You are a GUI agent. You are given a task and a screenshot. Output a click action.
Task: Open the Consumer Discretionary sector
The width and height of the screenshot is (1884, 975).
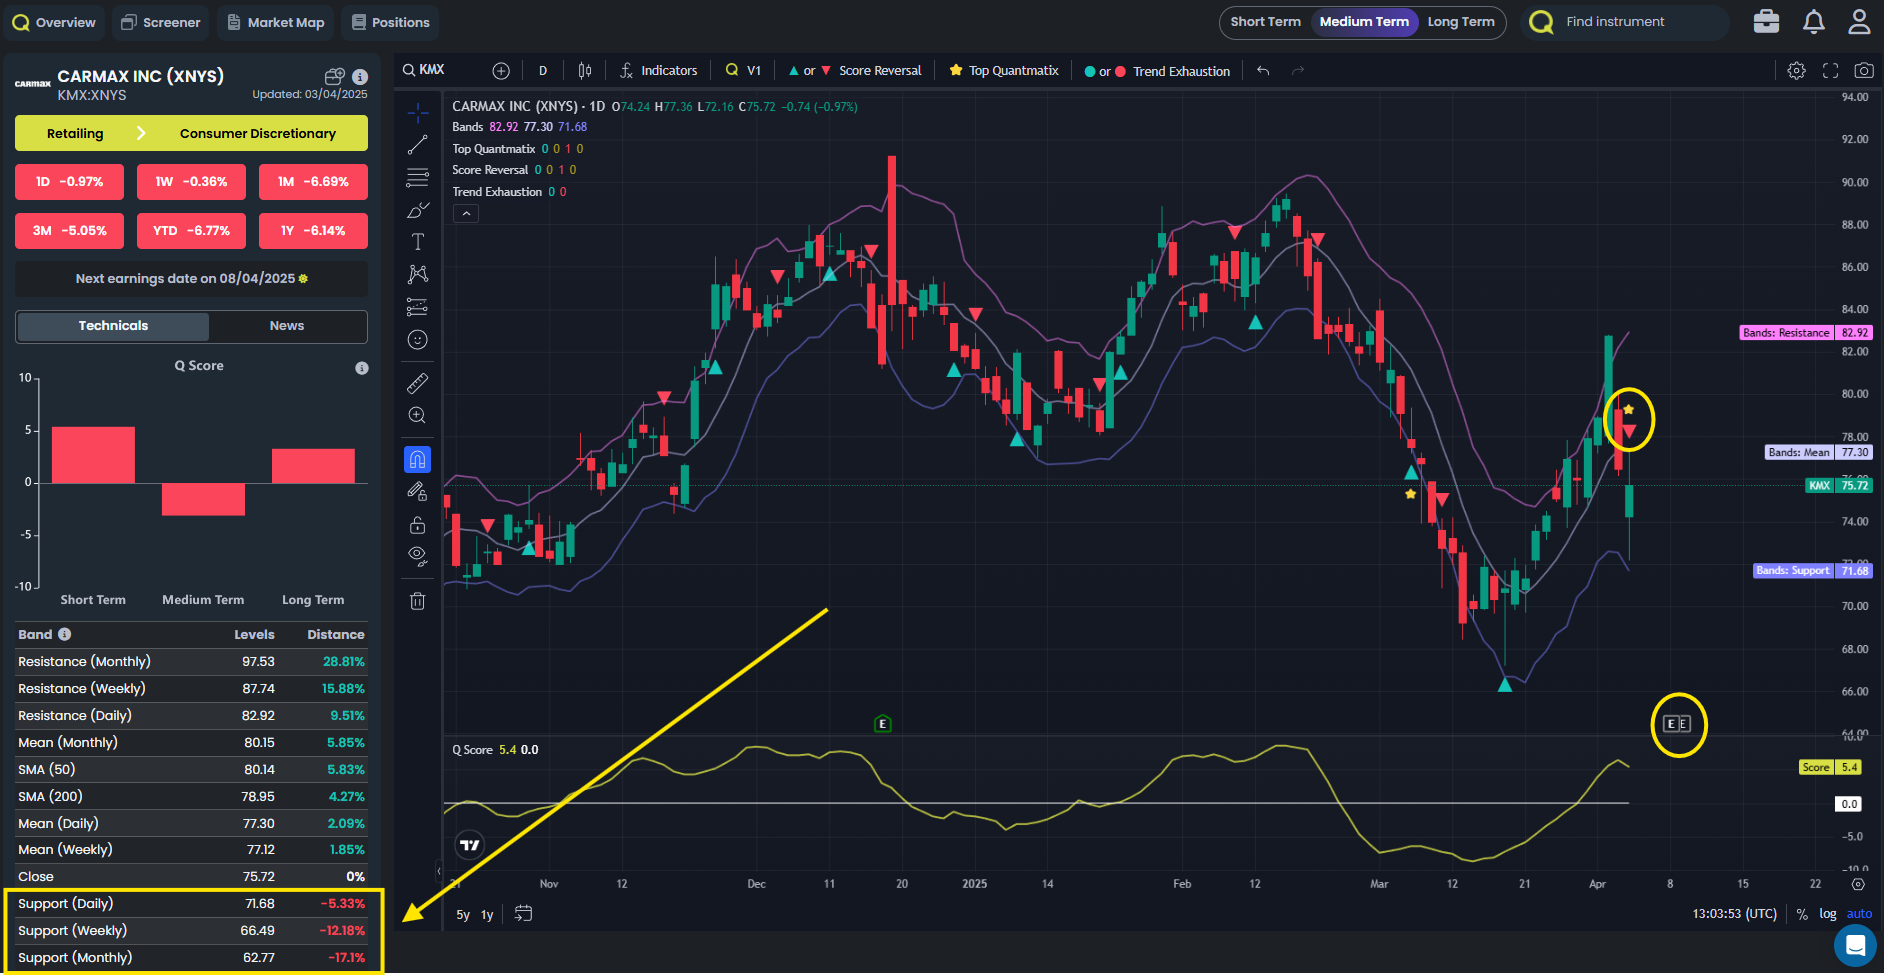pos(258,134)
